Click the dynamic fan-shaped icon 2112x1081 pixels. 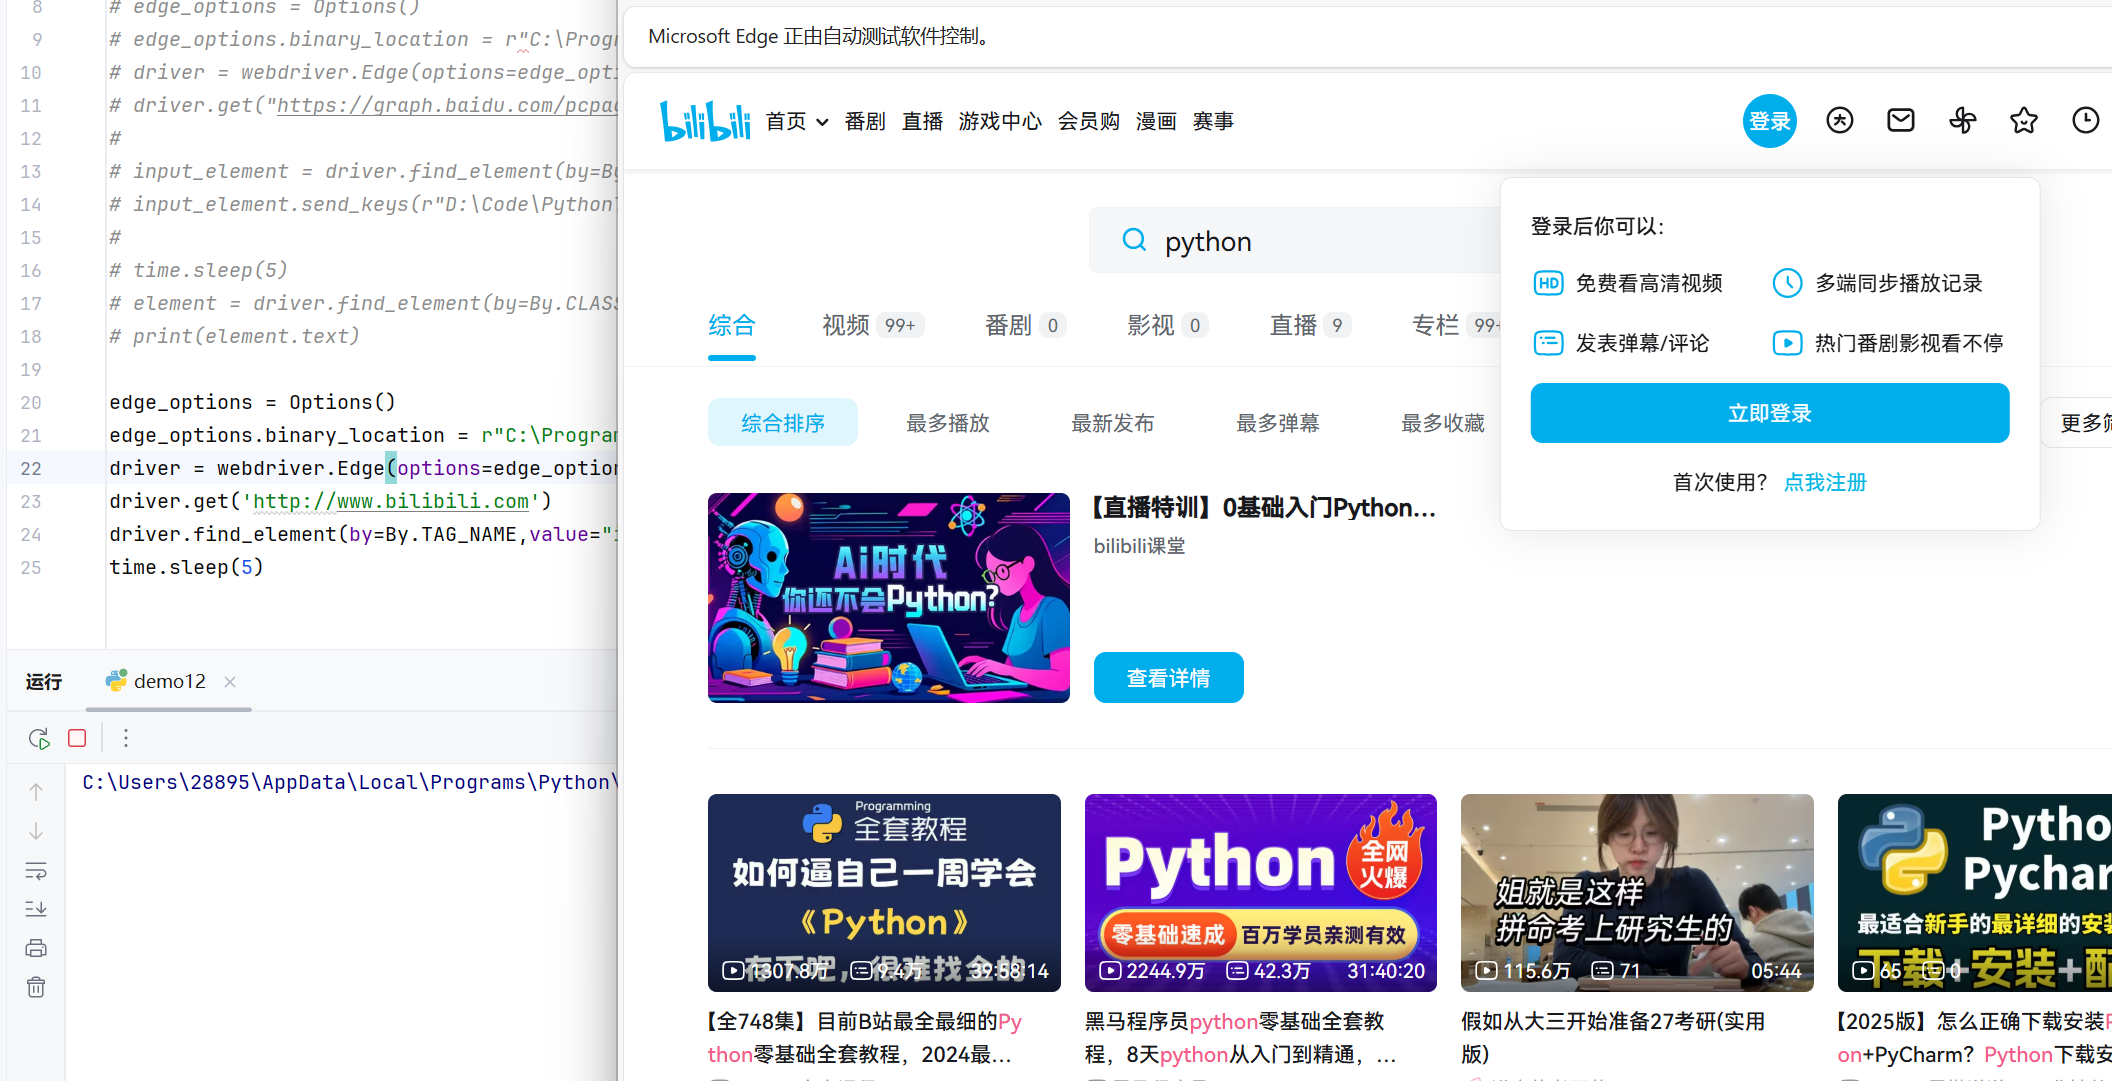(1962, 121)
